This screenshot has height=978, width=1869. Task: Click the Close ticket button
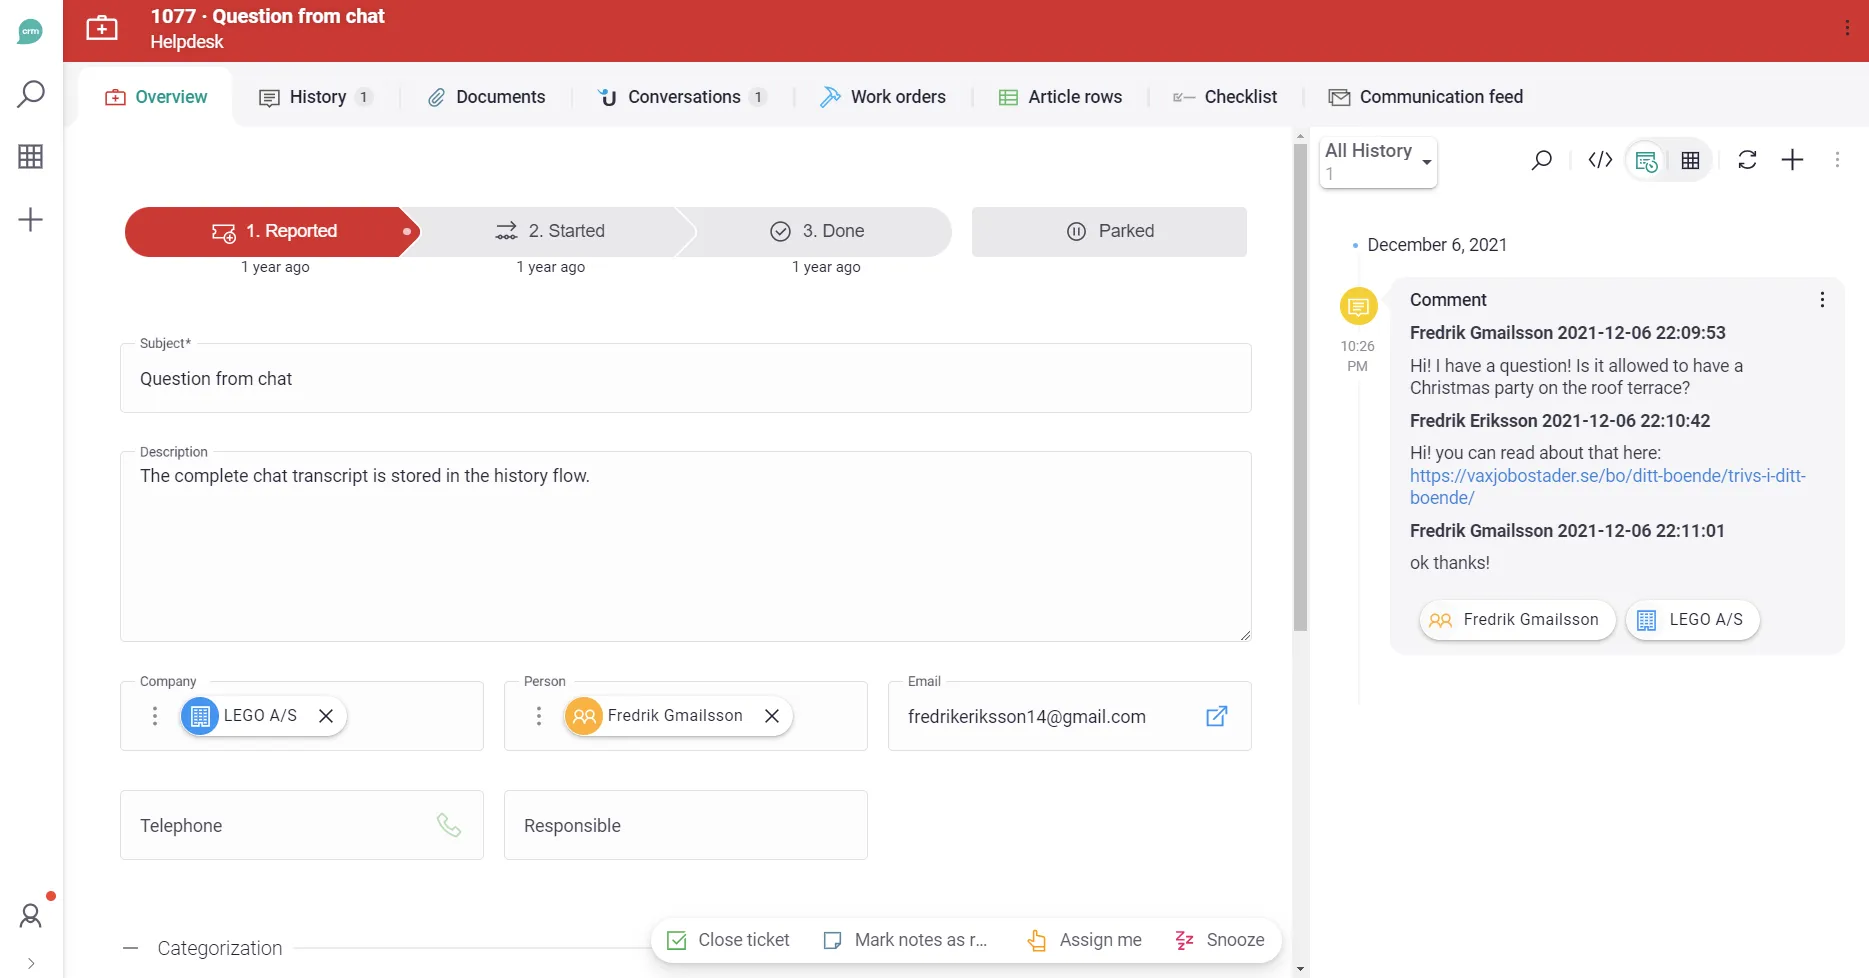point(728,940)
